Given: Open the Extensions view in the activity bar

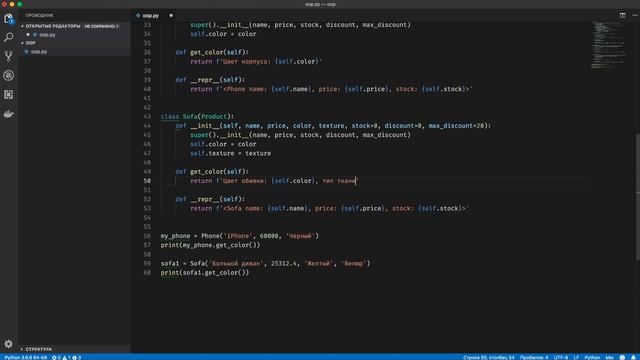Looking at the screenshot, I should tap(9, 95).
